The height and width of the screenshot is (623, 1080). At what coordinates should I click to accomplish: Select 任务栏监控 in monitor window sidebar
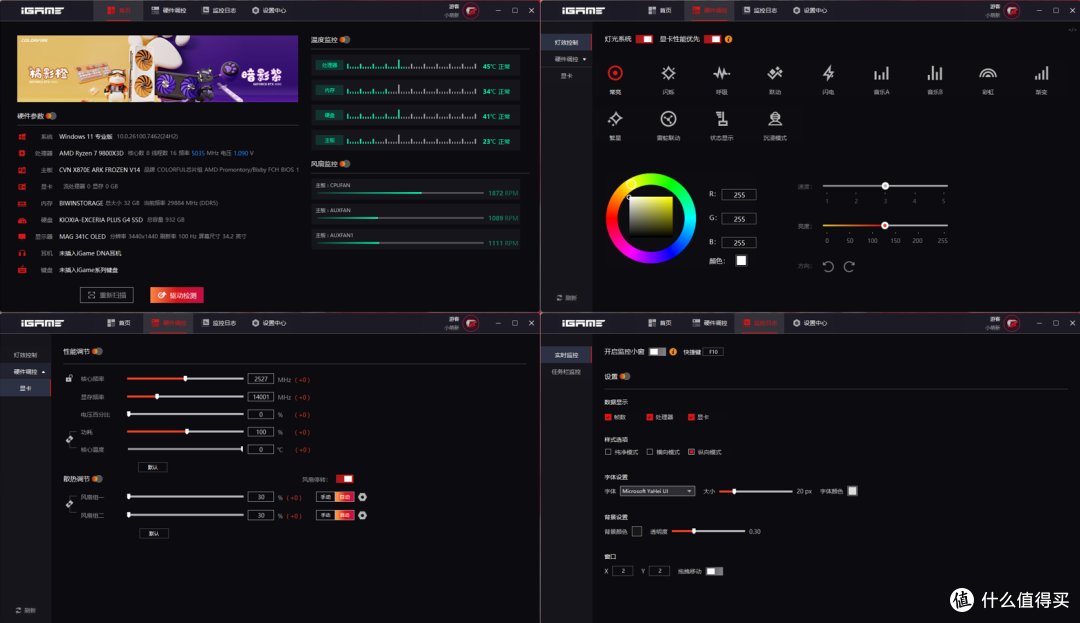tap(566, 372)
